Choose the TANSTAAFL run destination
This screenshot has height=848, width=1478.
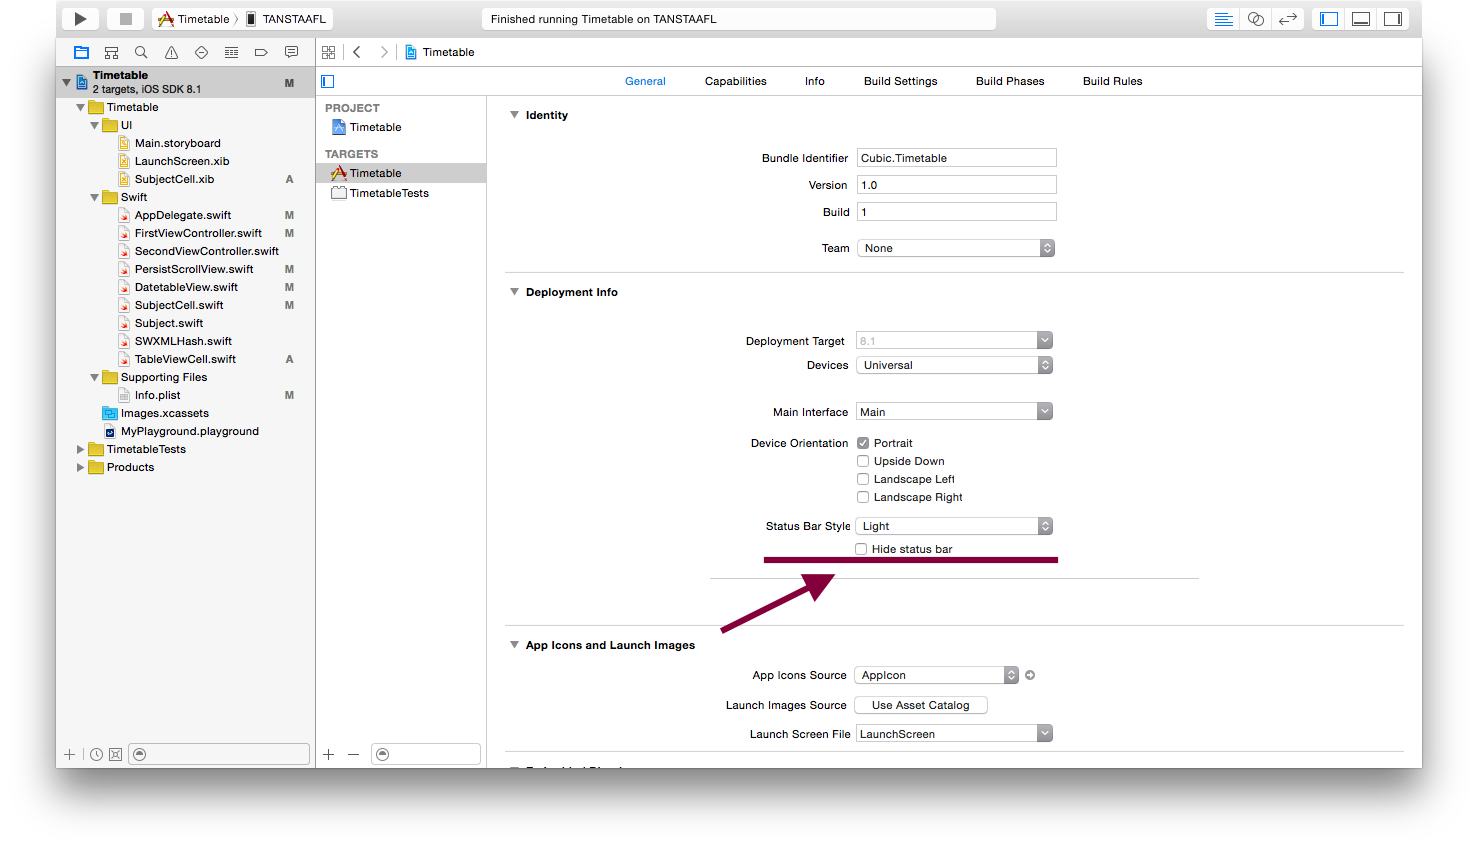coord(286,19)
